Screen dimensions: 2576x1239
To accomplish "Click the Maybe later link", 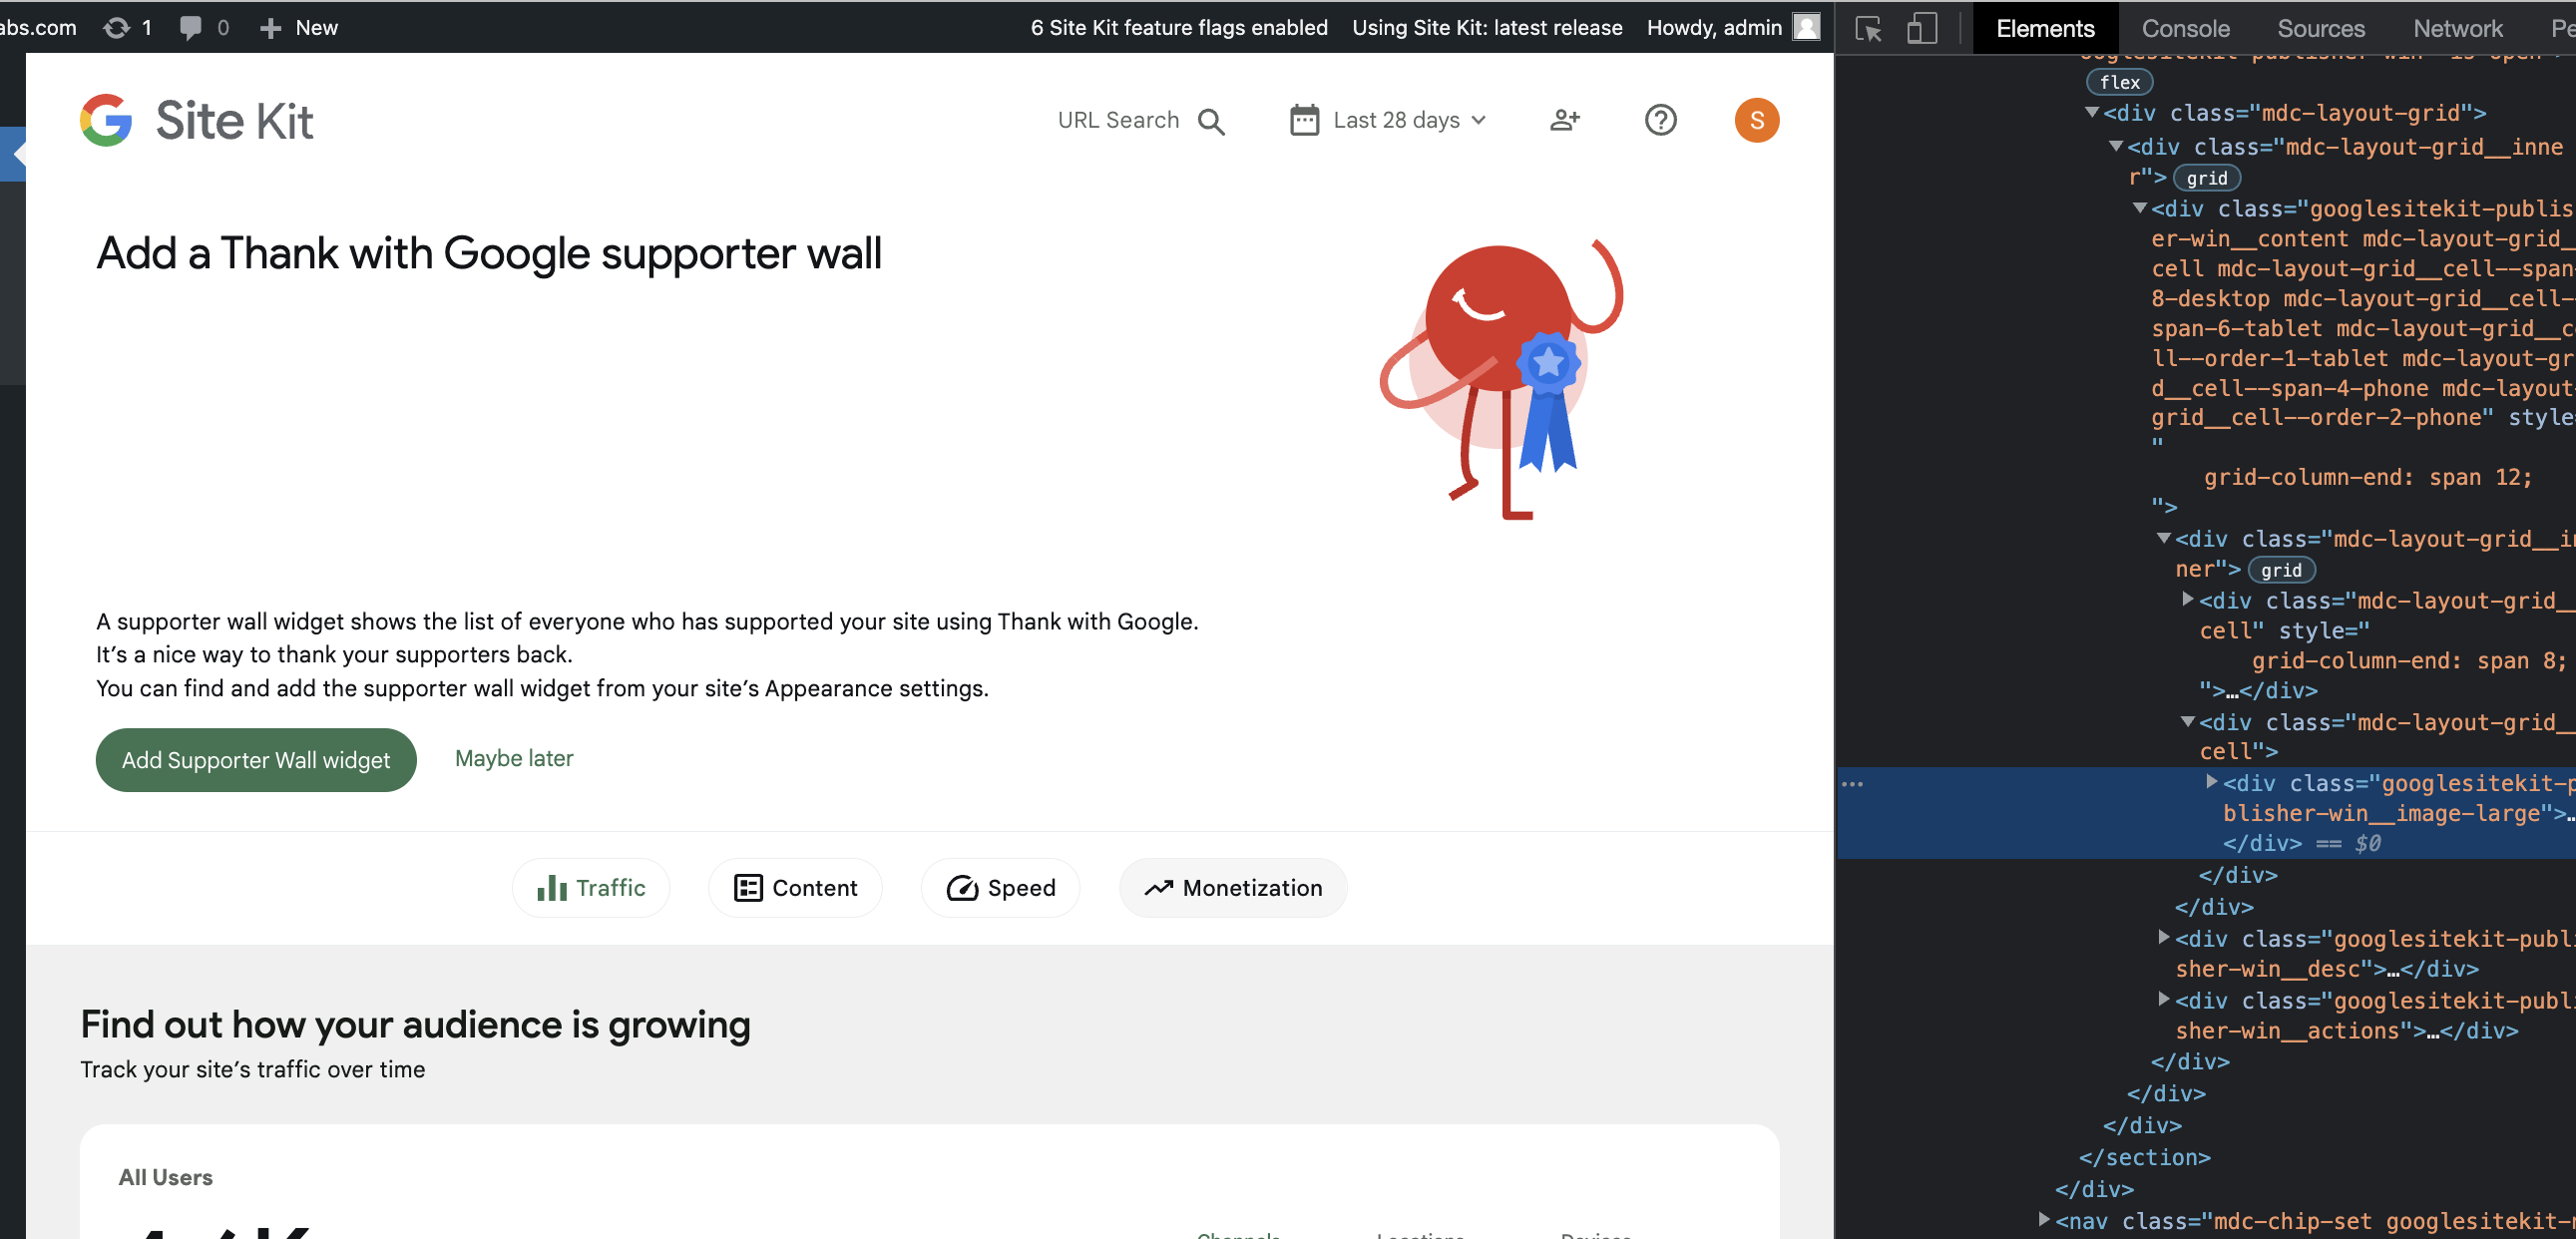I will click(x=514, y=758).
